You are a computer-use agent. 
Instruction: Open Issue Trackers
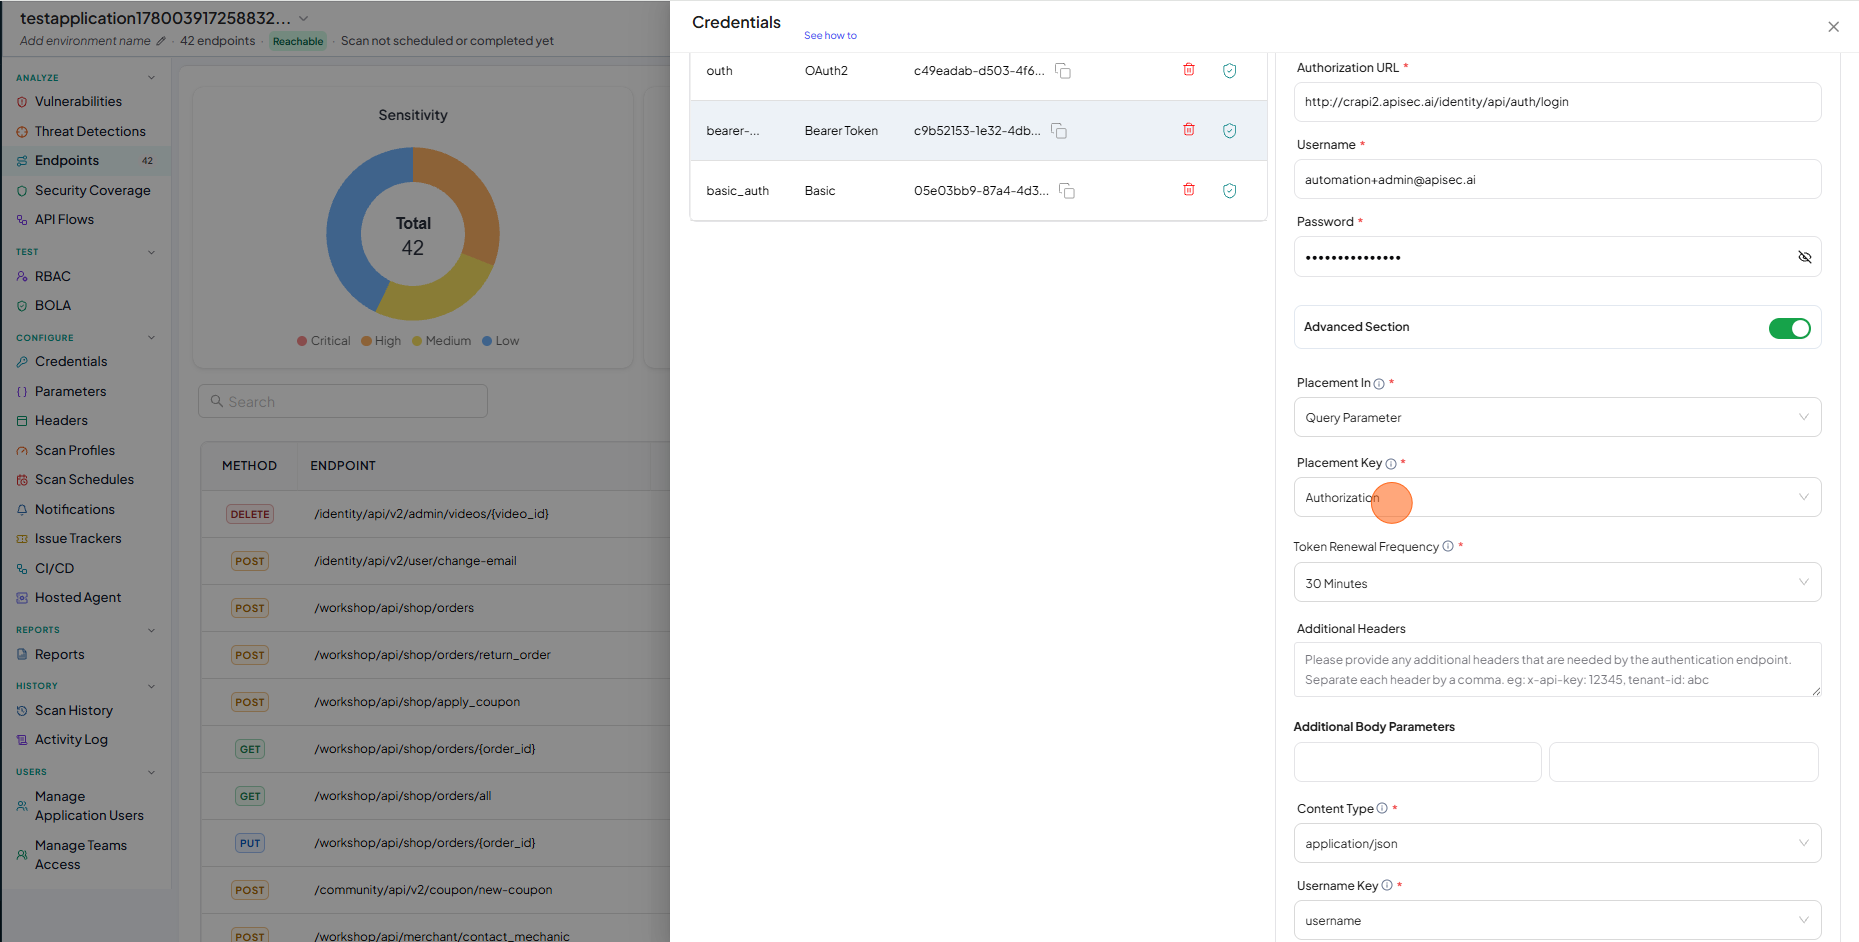[78, 539]
